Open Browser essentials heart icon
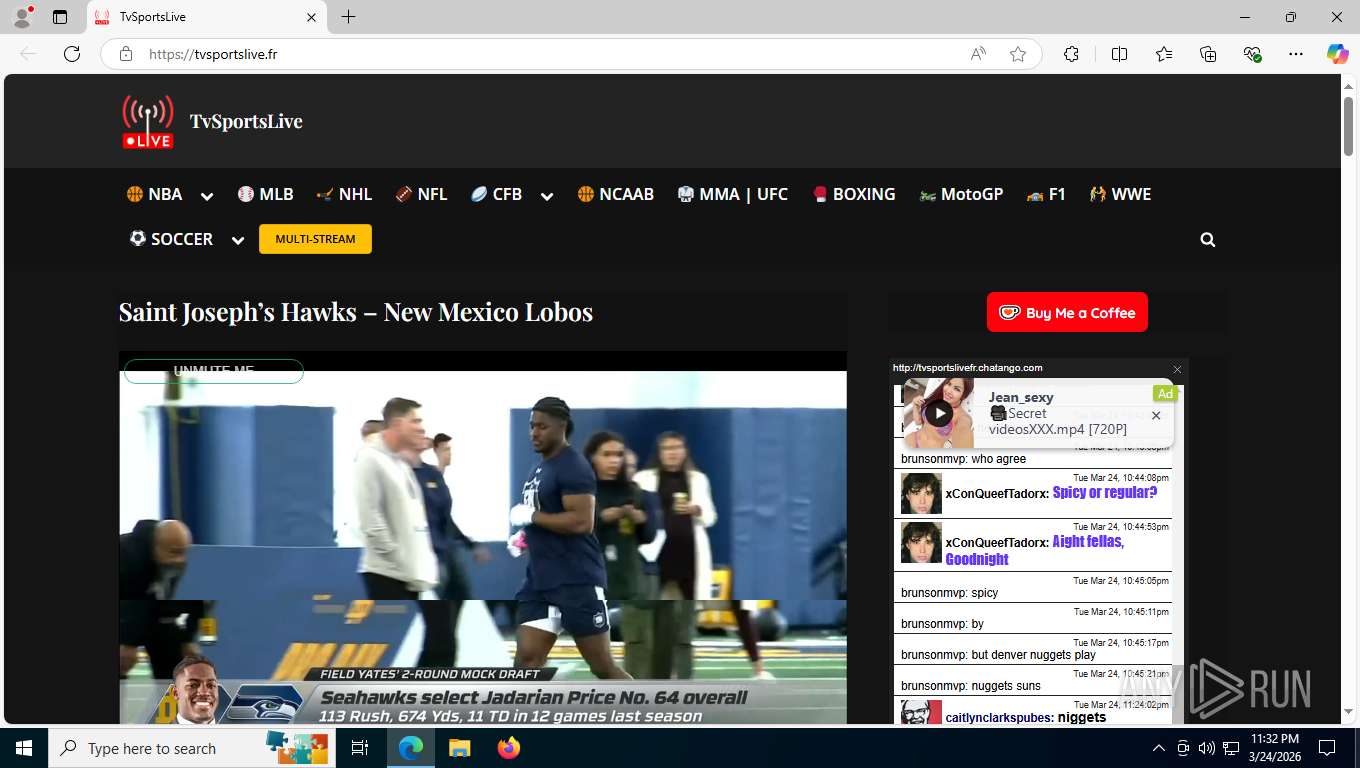Screen dimensions: 1360x768 1252,54
